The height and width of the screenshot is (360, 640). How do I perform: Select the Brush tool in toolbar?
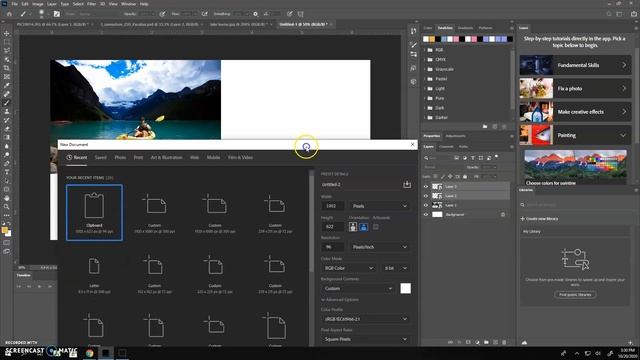7,103
